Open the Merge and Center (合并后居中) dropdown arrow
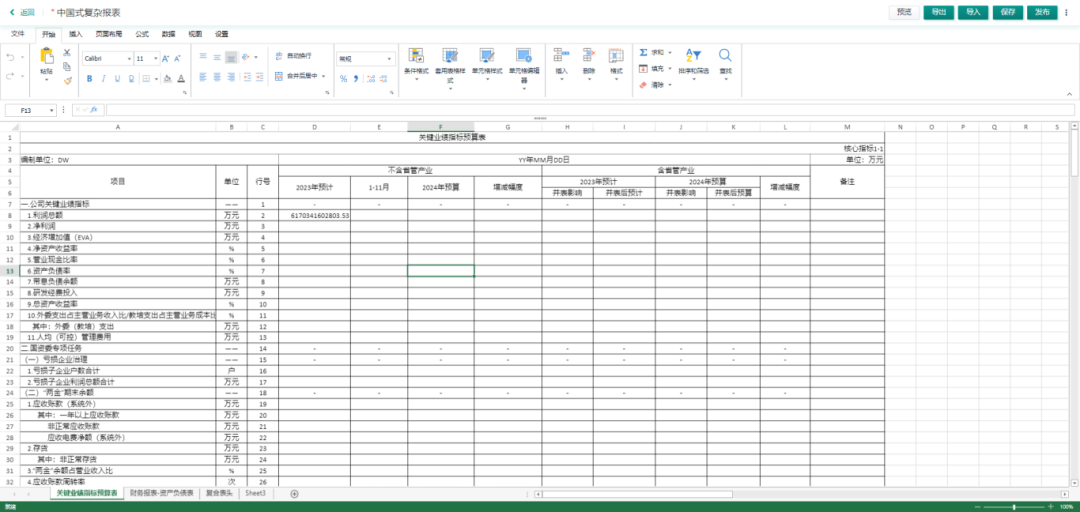The height and width of the screenshot is (512, 1080). coord(322,76)
